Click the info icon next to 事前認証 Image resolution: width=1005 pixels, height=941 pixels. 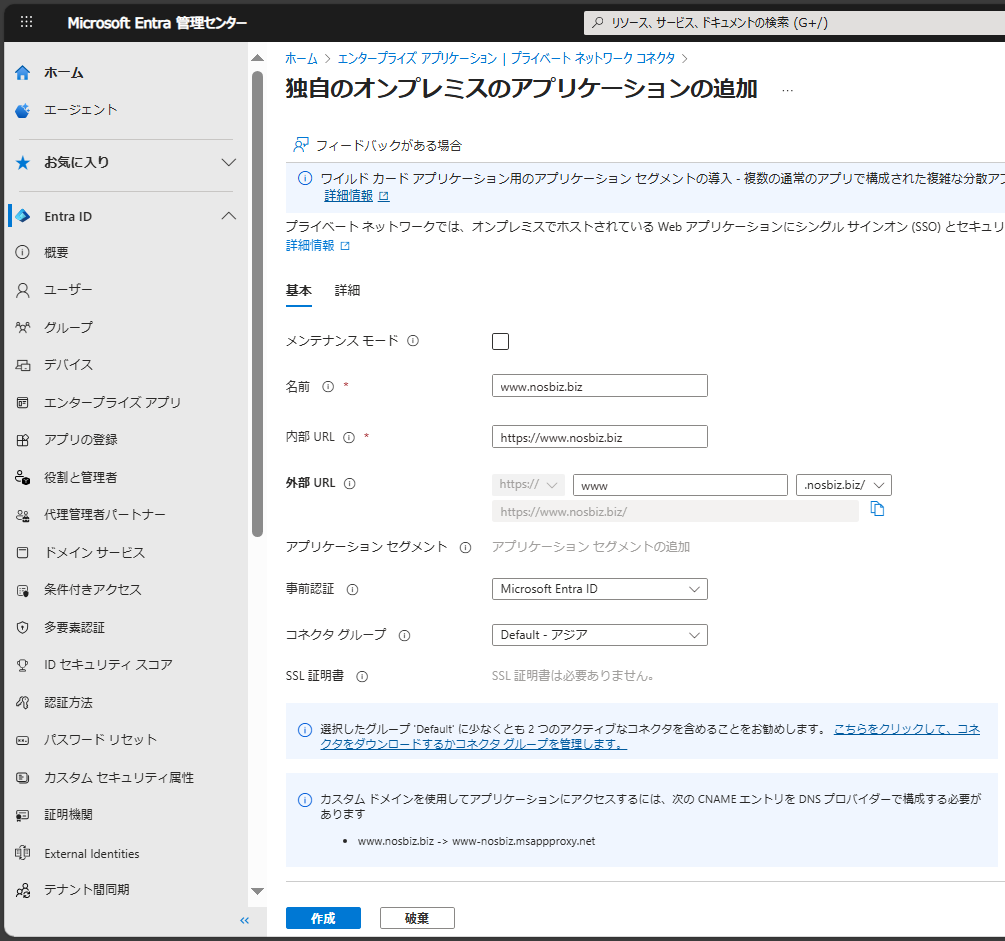pyautogui.click(x=352, y=590)
